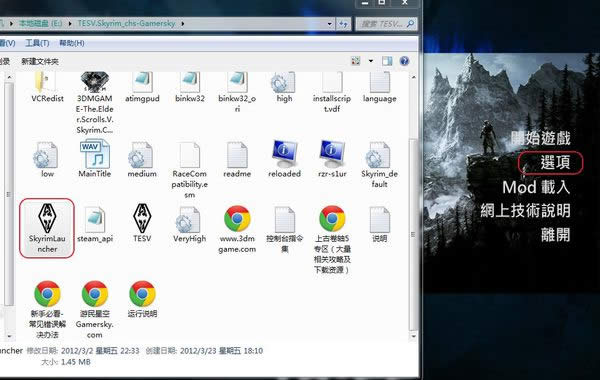Select the 3DMGAME Skyrim file icon
Viewport: 600px width, 380px height.
[x=95, y=103]
